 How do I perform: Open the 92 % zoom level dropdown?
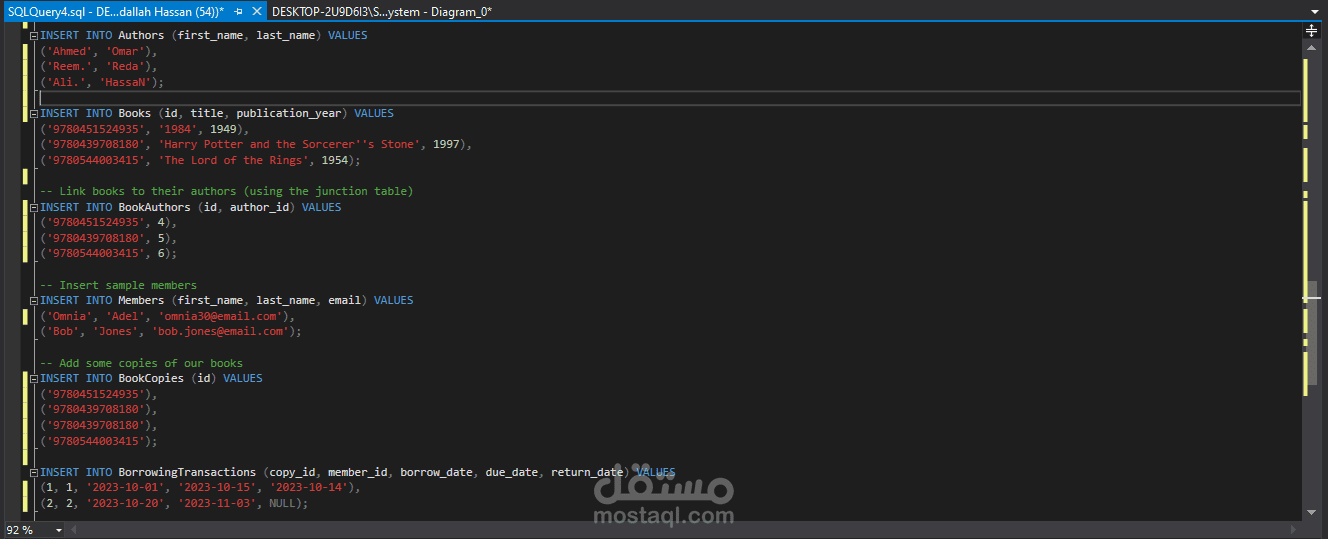pyautogui.click(x=58, y=530)
